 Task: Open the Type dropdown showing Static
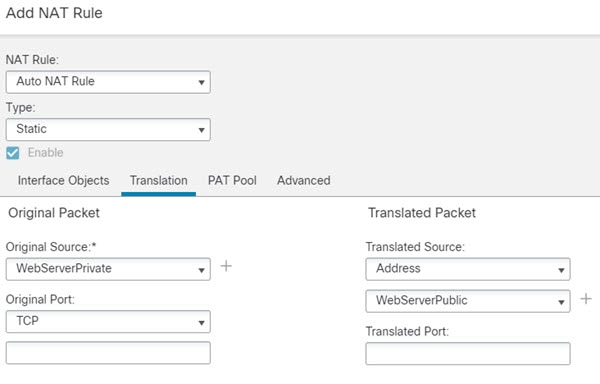[x=108, y=129]
